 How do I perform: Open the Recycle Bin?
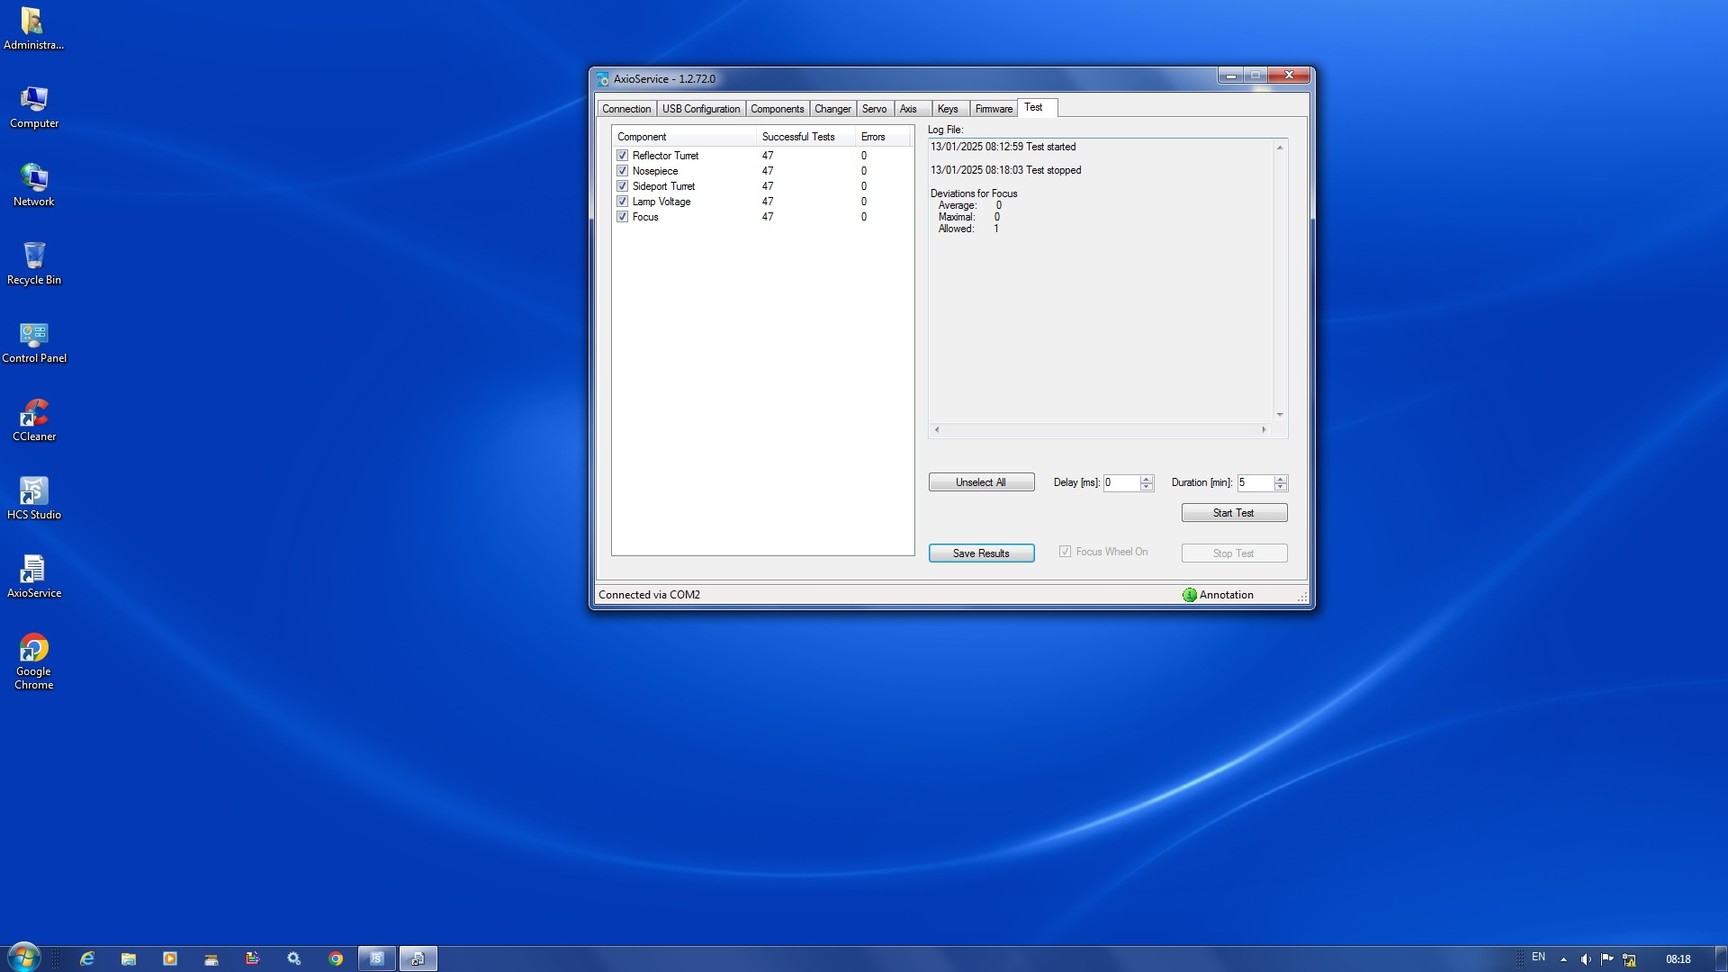pos(34,258)
